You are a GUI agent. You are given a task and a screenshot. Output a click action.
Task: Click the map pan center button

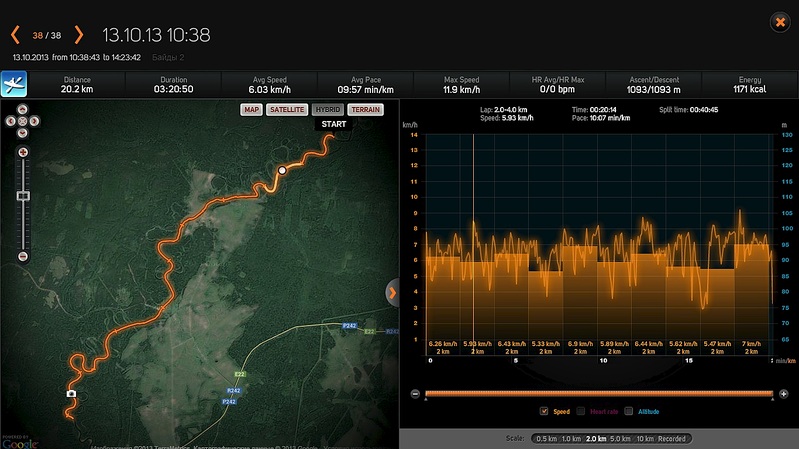pos(22,121)
